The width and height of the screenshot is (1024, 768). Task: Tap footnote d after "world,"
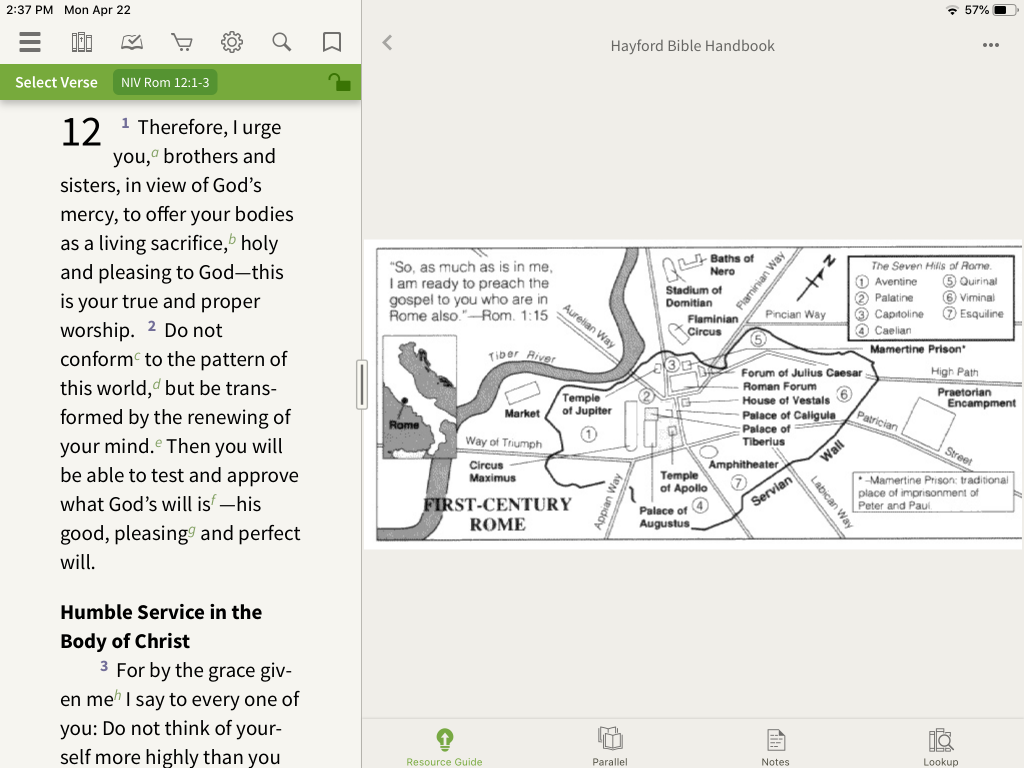[x=157, y=385]
